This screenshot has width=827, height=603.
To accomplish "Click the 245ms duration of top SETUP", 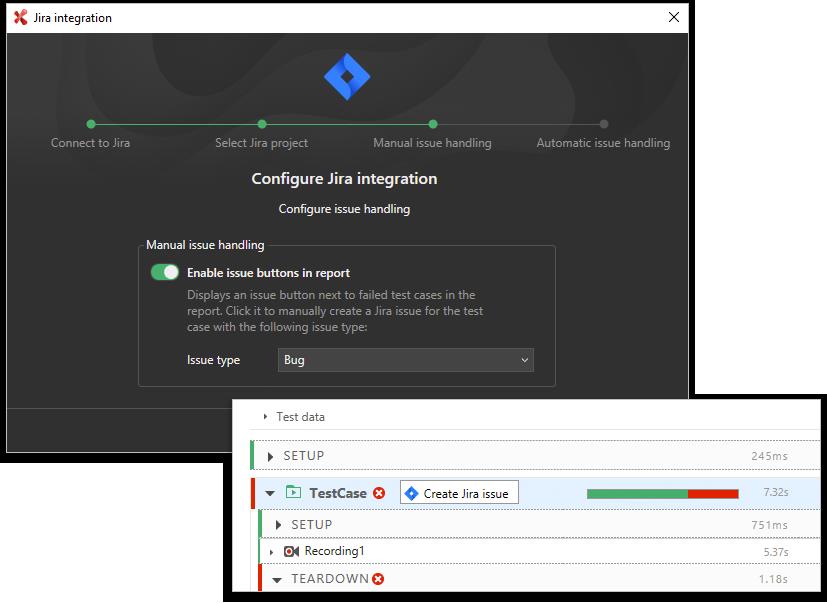I will tap(770, 456).
